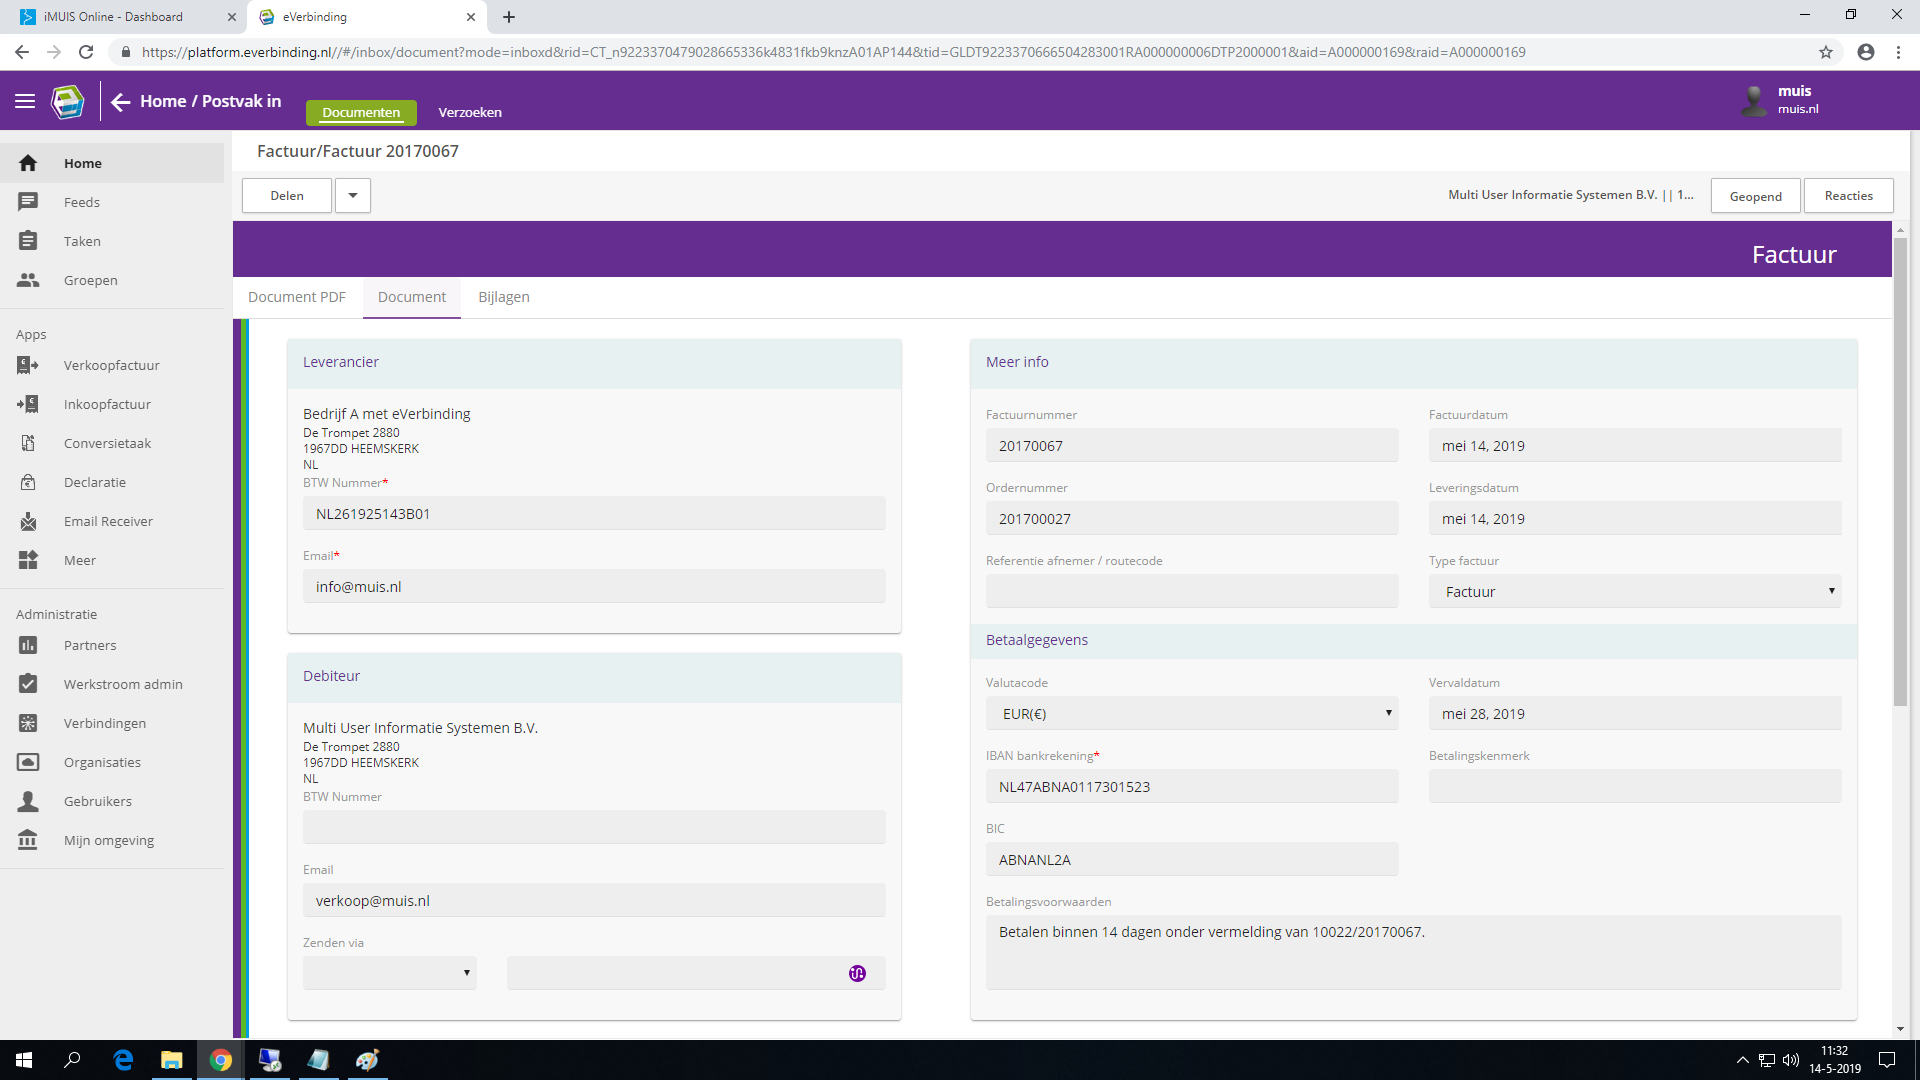
Task: Click the back arrow next to Home / Postvak in
Action: pos(121,102)
